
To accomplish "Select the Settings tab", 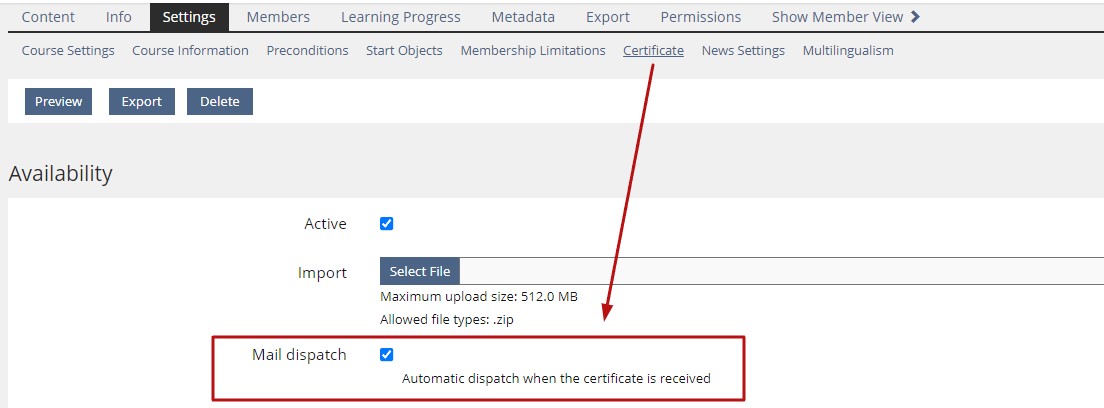I will click(189, 17).
